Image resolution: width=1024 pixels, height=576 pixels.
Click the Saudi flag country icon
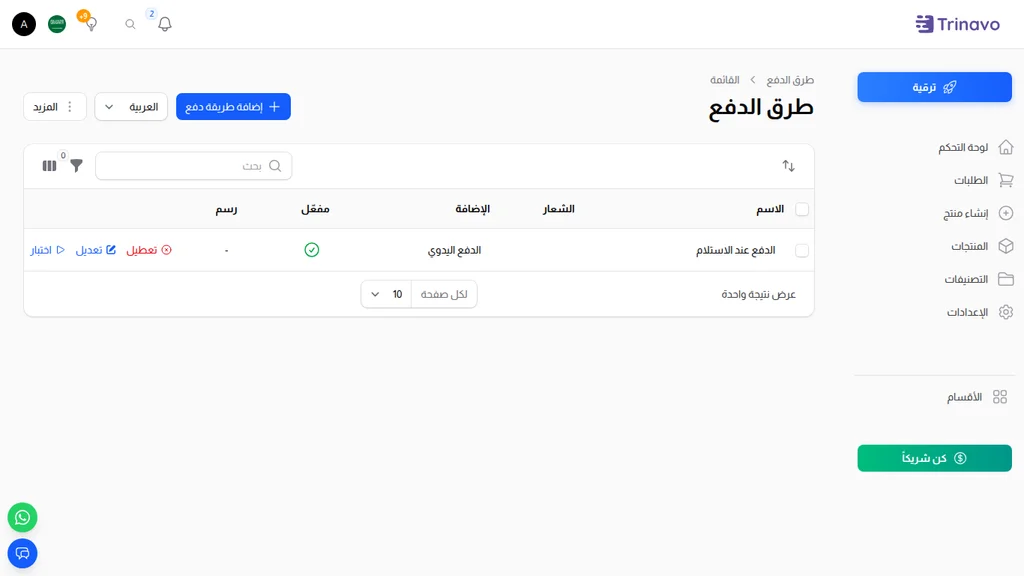[x=57, y=24]
